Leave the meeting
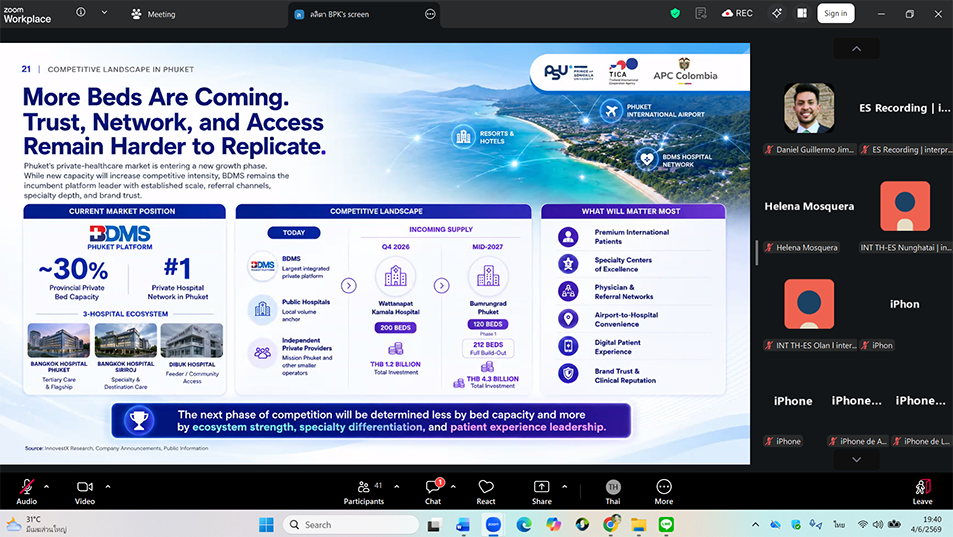This screenshot has height=537, width=953. coord(922,491)
